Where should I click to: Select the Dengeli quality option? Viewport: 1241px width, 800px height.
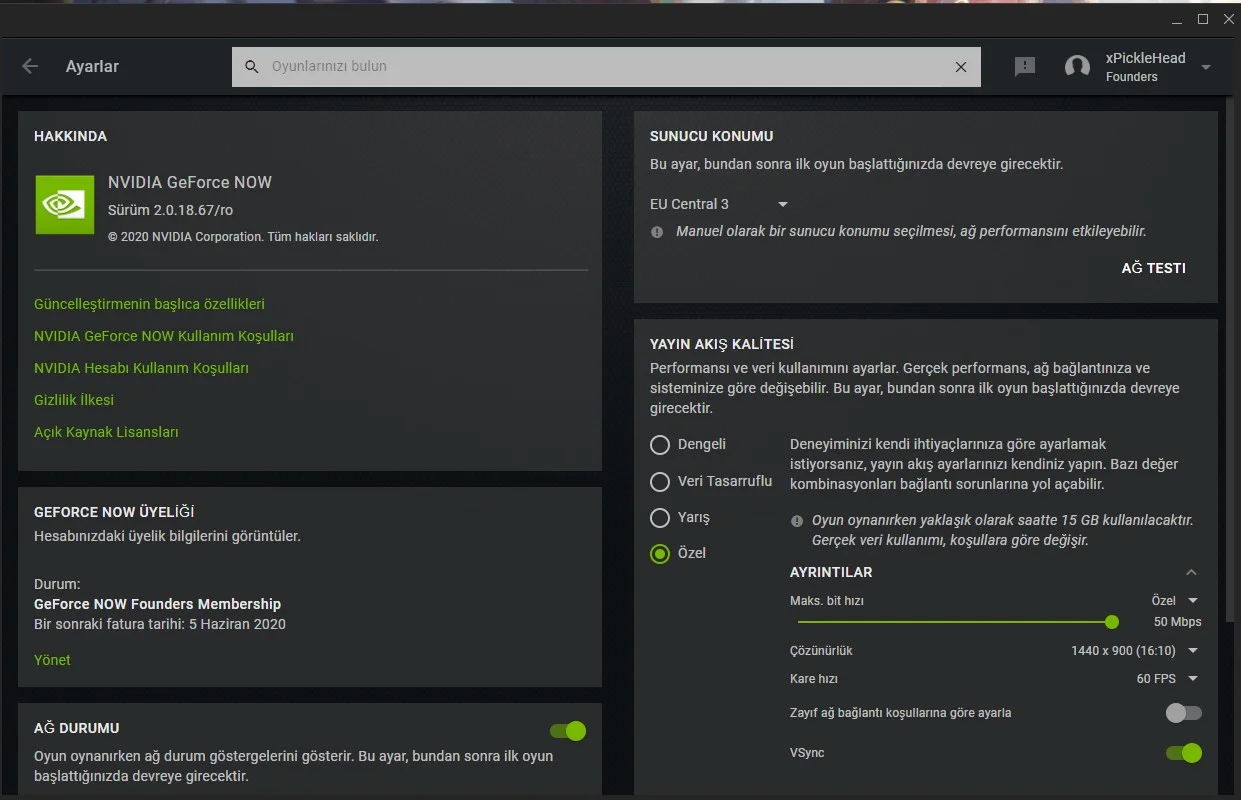click(x=660, y=445)
